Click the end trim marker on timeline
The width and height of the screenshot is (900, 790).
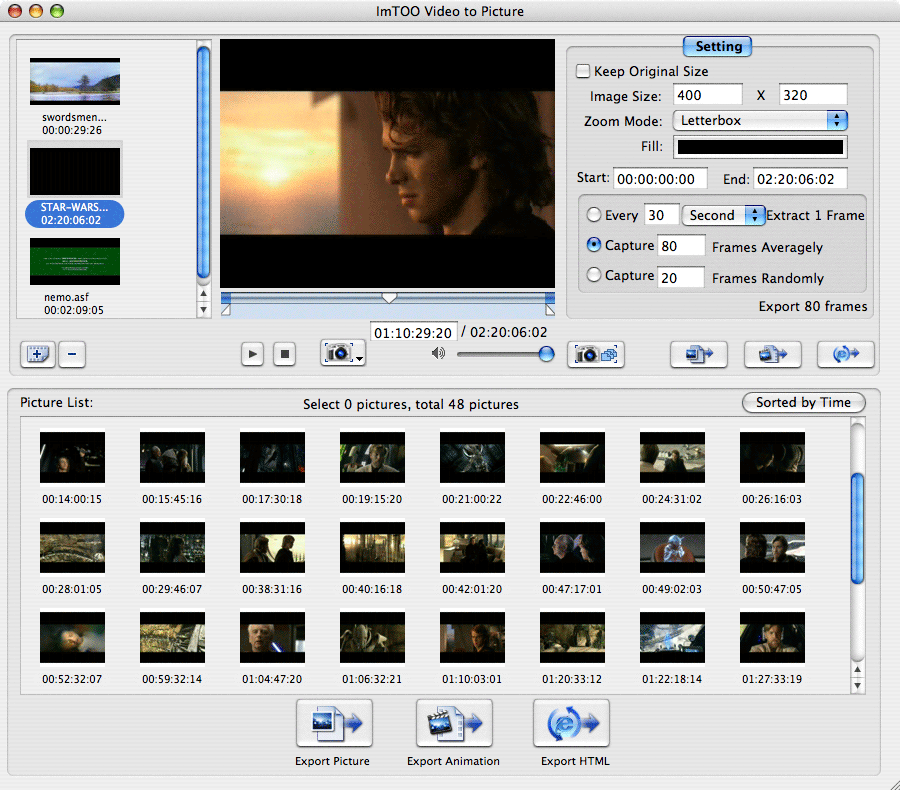pyautogui.click(x=550, y=310)
